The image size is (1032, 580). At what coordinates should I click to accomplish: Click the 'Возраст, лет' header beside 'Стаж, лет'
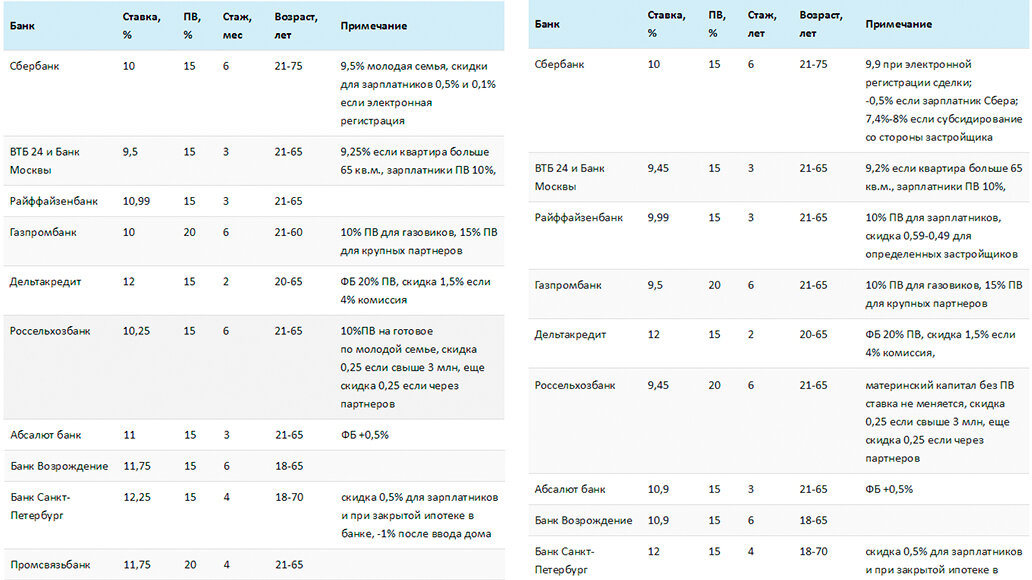click(x=821, y=24)
